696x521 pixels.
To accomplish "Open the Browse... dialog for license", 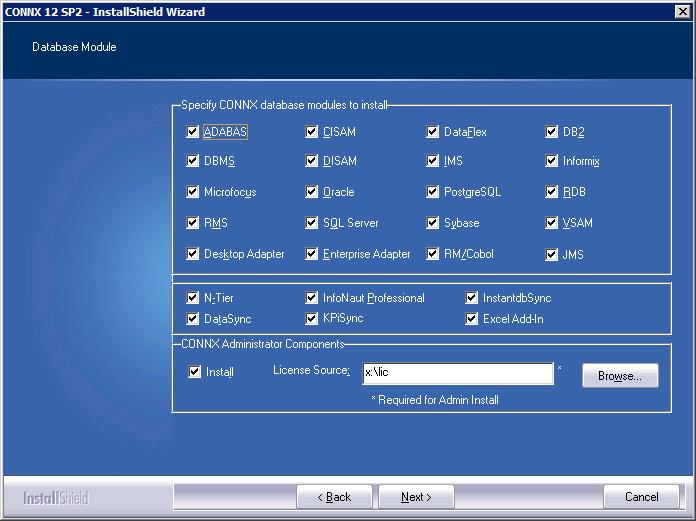I will pos(620,375).
